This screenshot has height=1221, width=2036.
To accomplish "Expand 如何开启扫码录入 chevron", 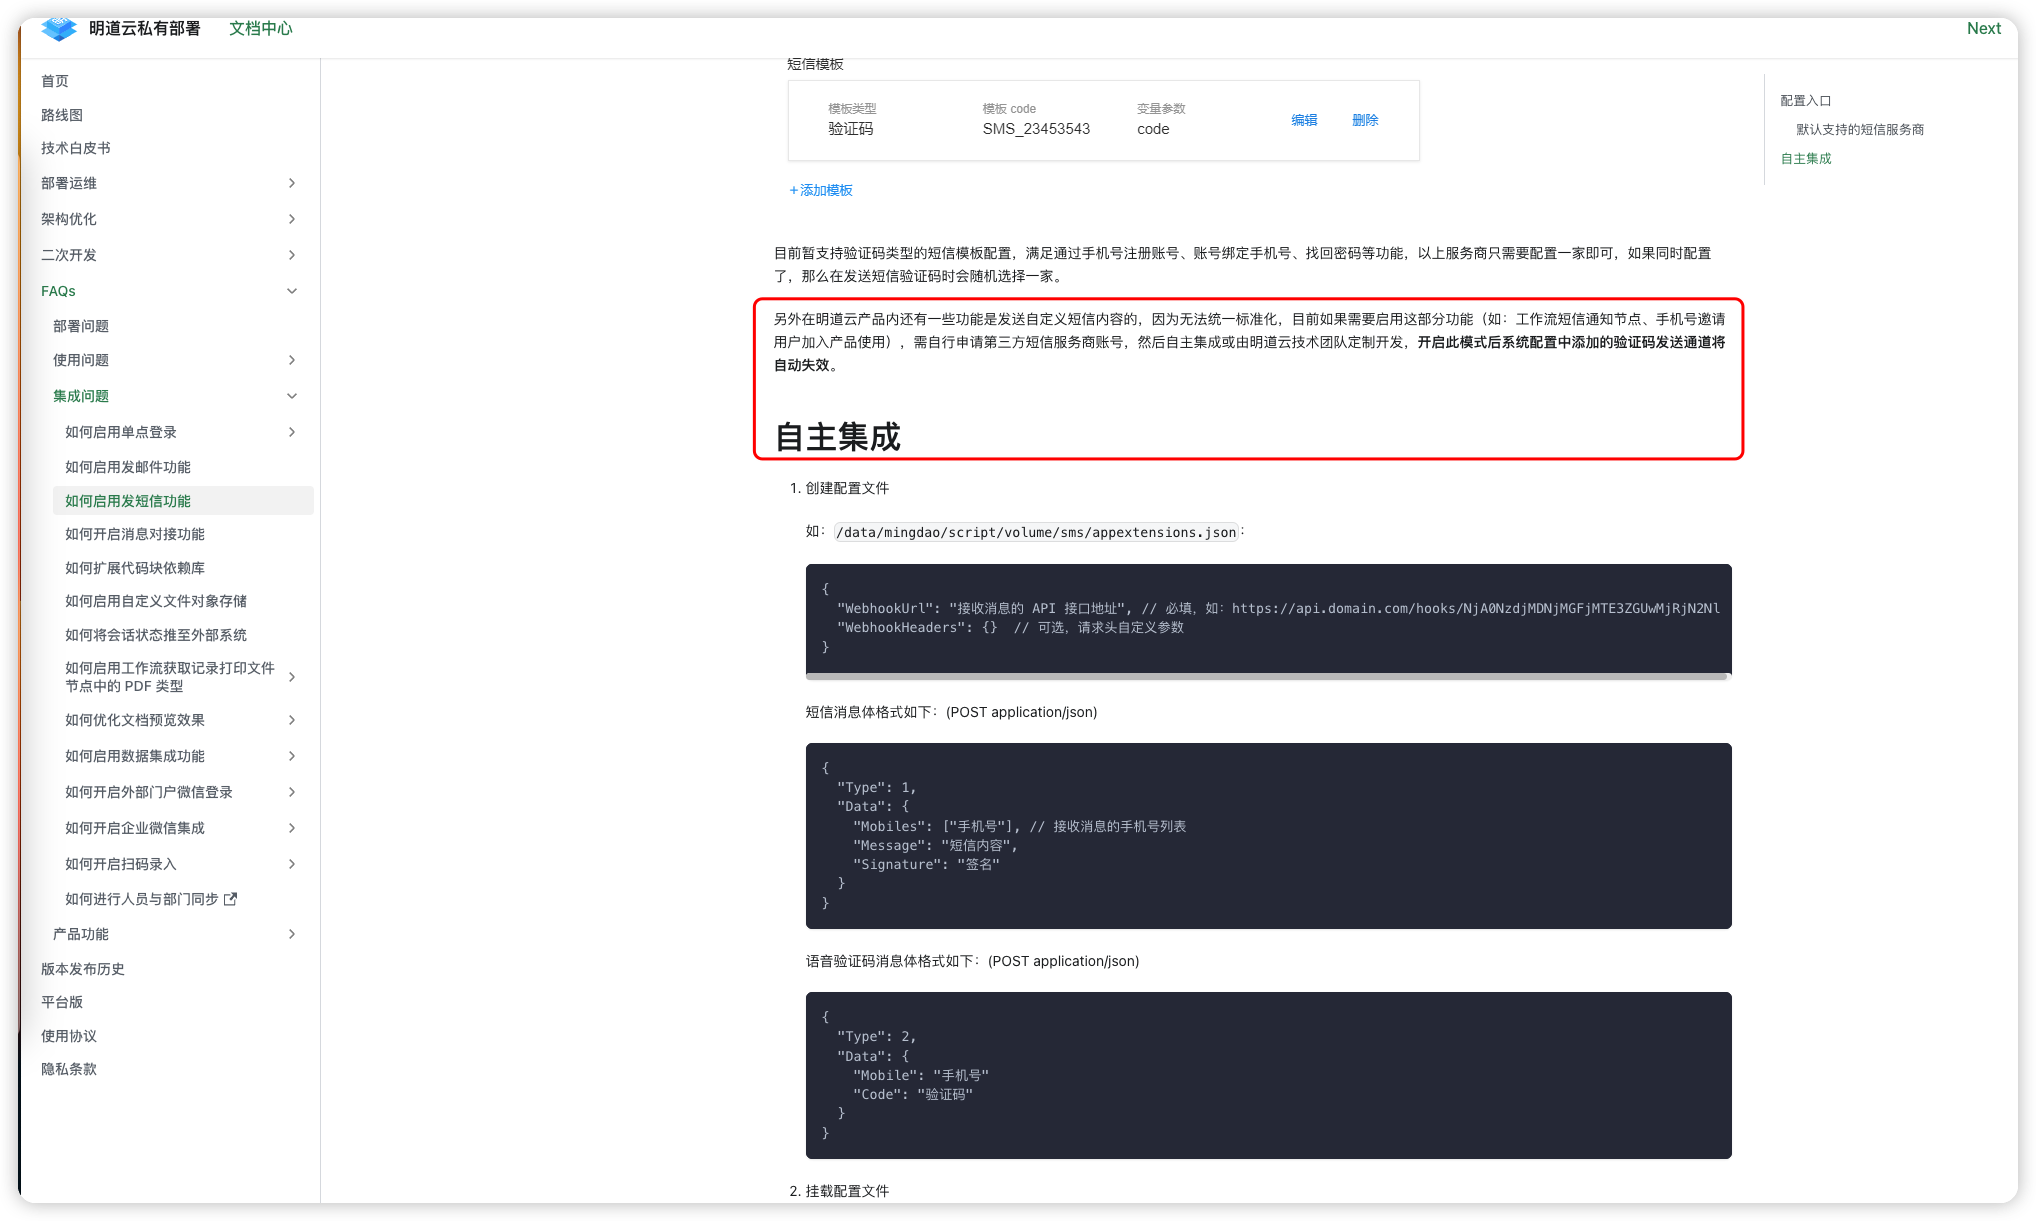I will tap(292, 864).
